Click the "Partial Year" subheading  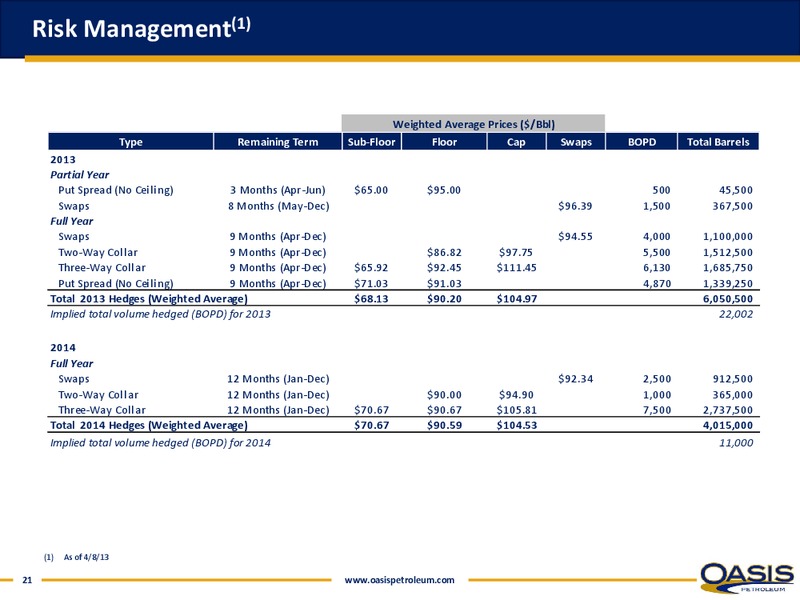tap(80, 175)
